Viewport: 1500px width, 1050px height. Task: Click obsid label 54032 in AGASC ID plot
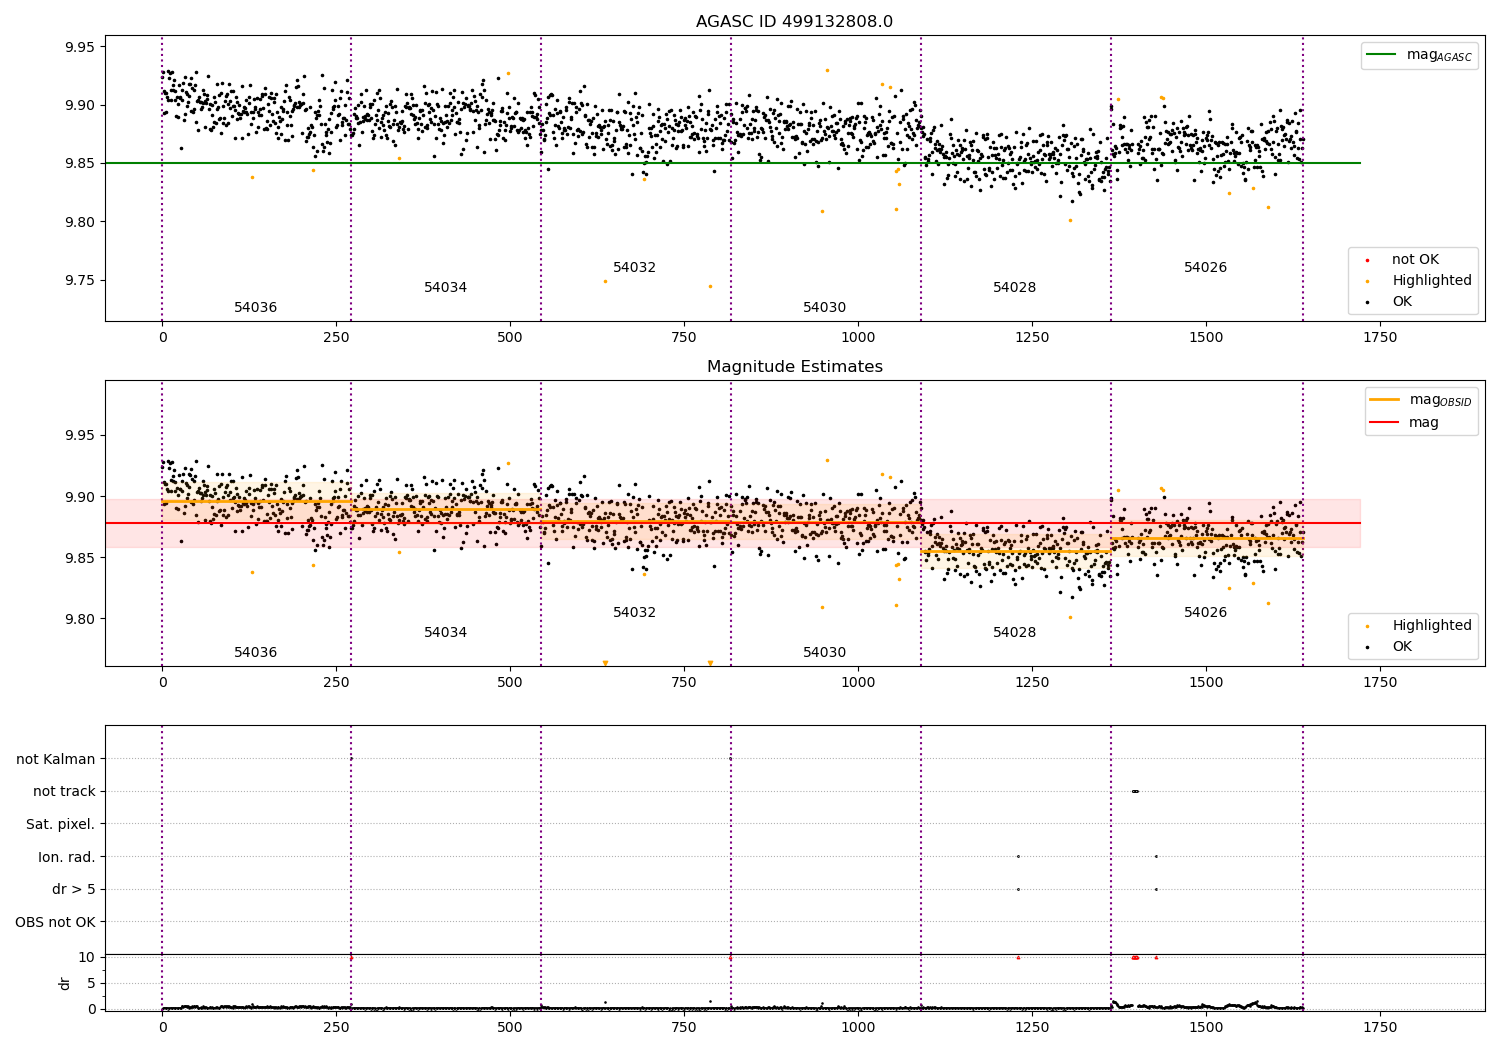635,268
